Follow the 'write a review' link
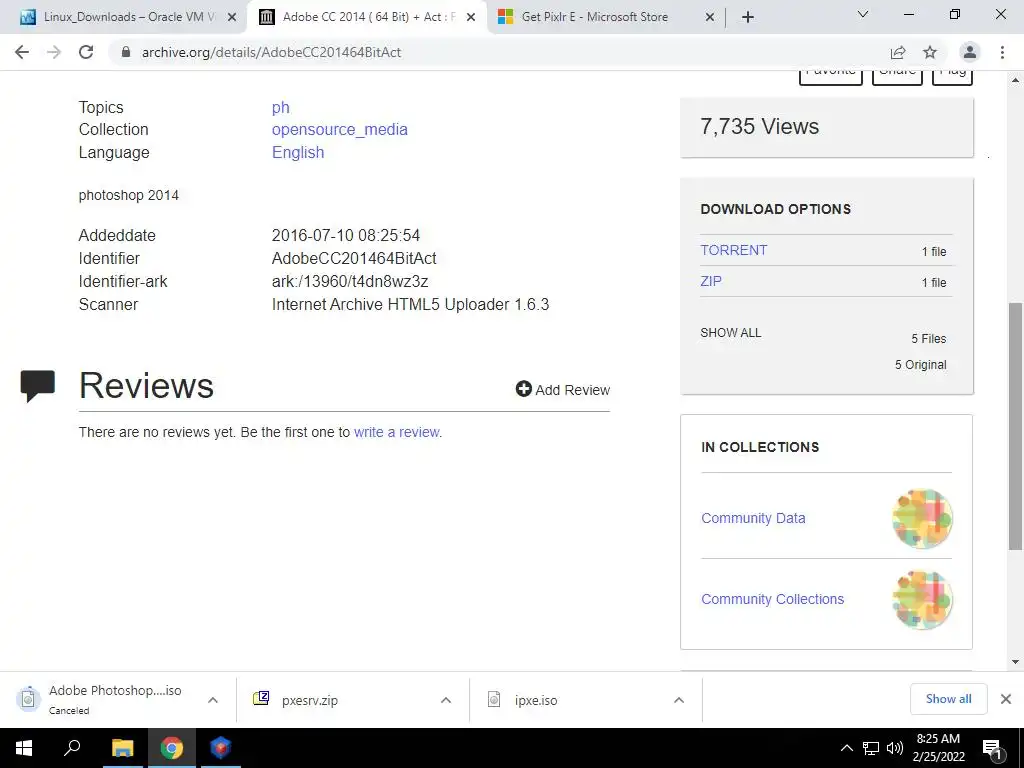The width and height of the screenshot is (1024, 768). (x=396, y=432)
